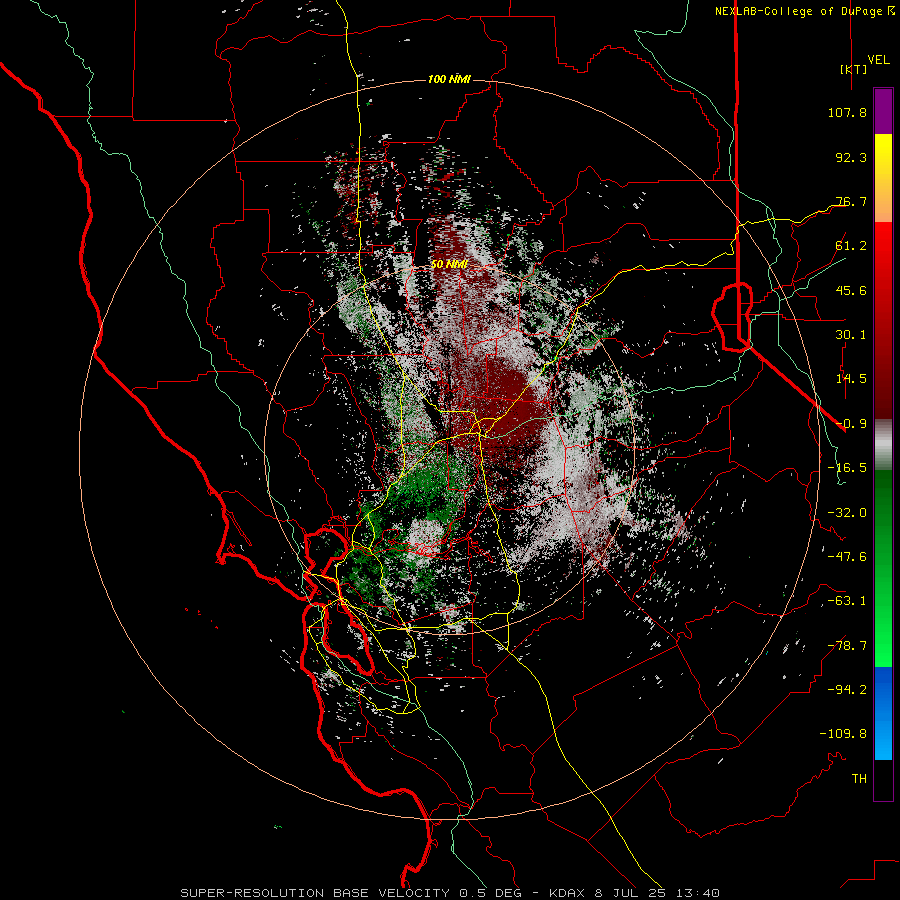Click the VEL legend title
900x900 pixels.
pyautogui.click(x=878, y=60)
